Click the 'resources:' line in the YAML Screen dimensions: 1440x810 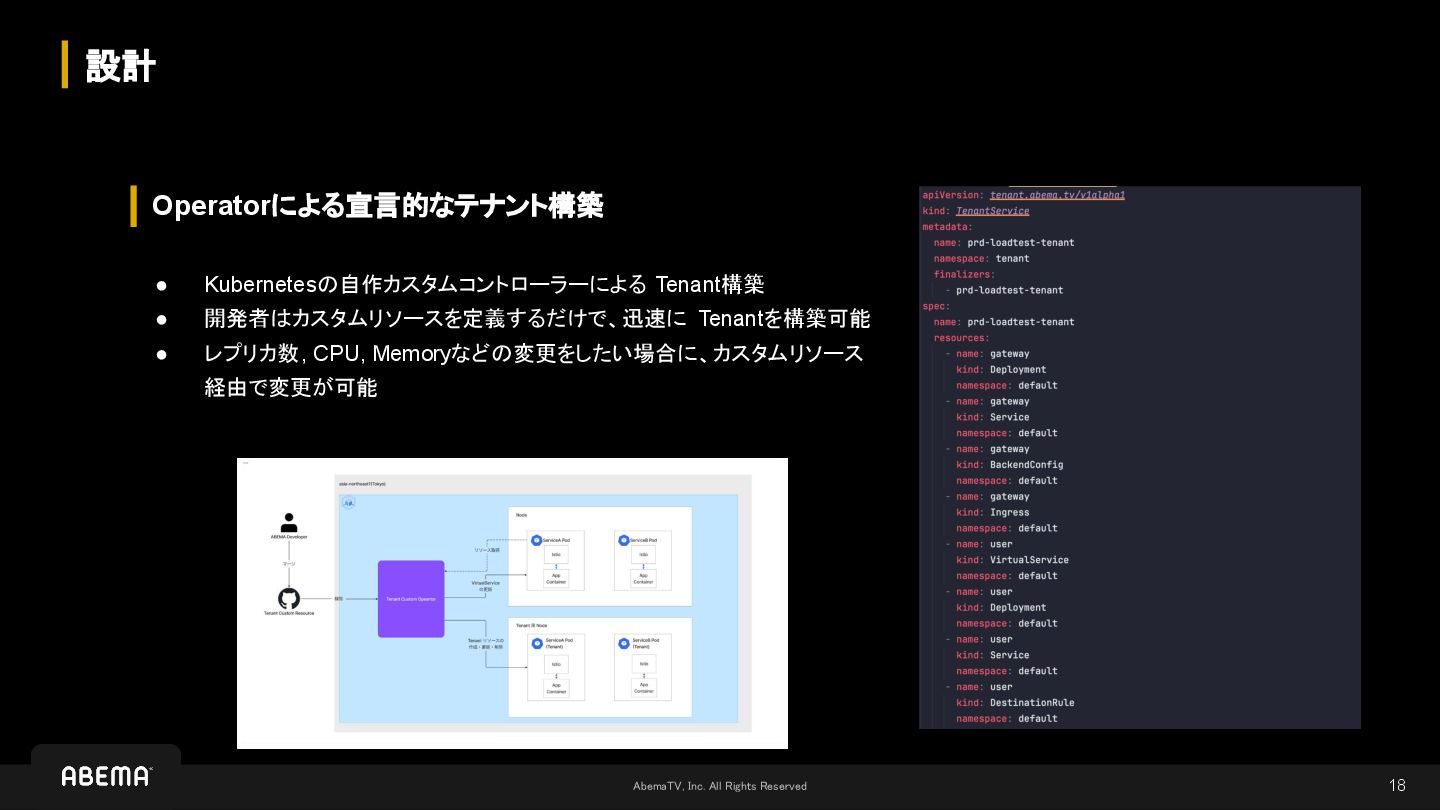tap(962, 338)
